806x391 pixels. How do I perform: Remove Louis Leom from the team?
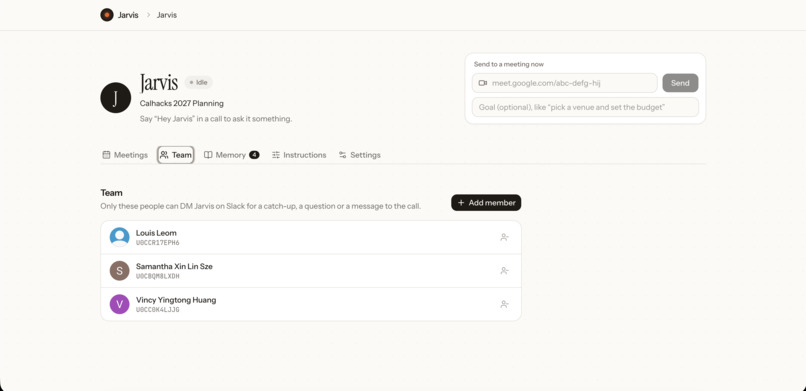tap(504, 237)
